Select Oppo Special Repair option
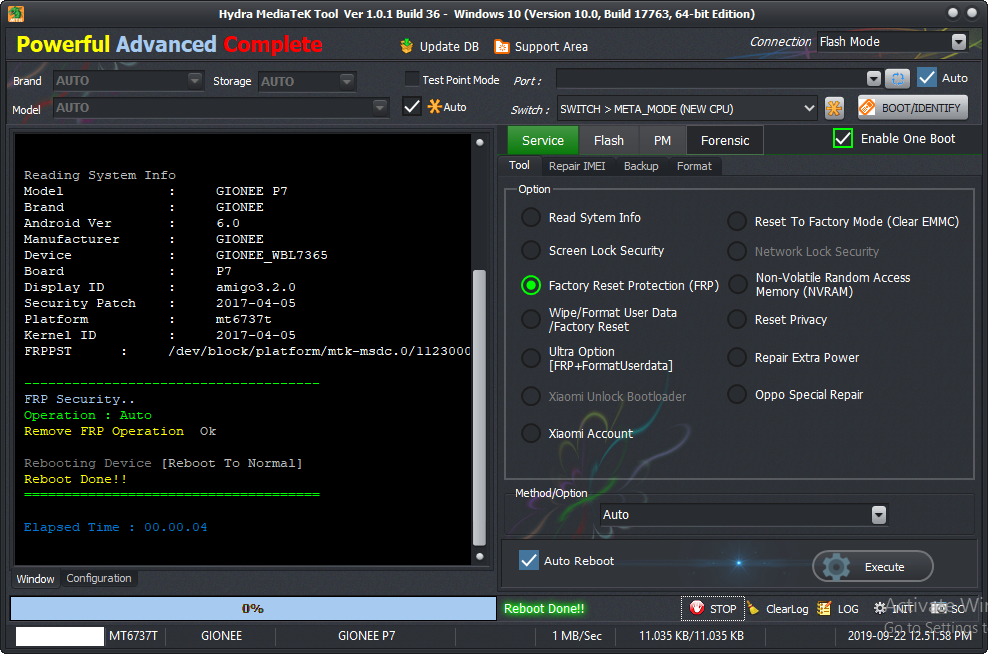This screenshot has width=988, height=654. tap(737, 394)
